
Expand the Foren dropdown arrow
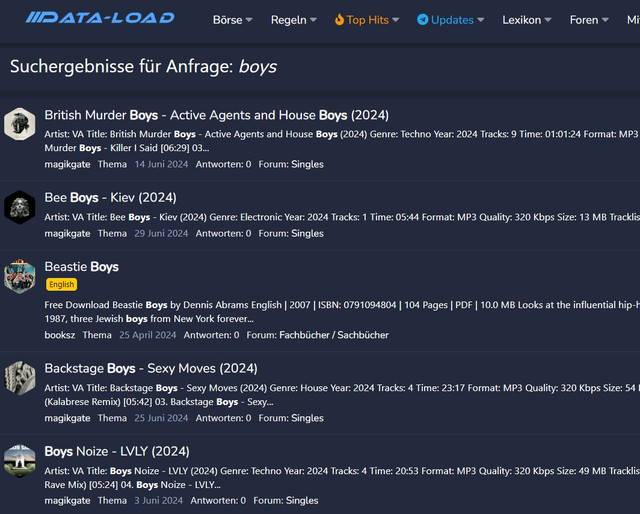[x=605, y=20]
